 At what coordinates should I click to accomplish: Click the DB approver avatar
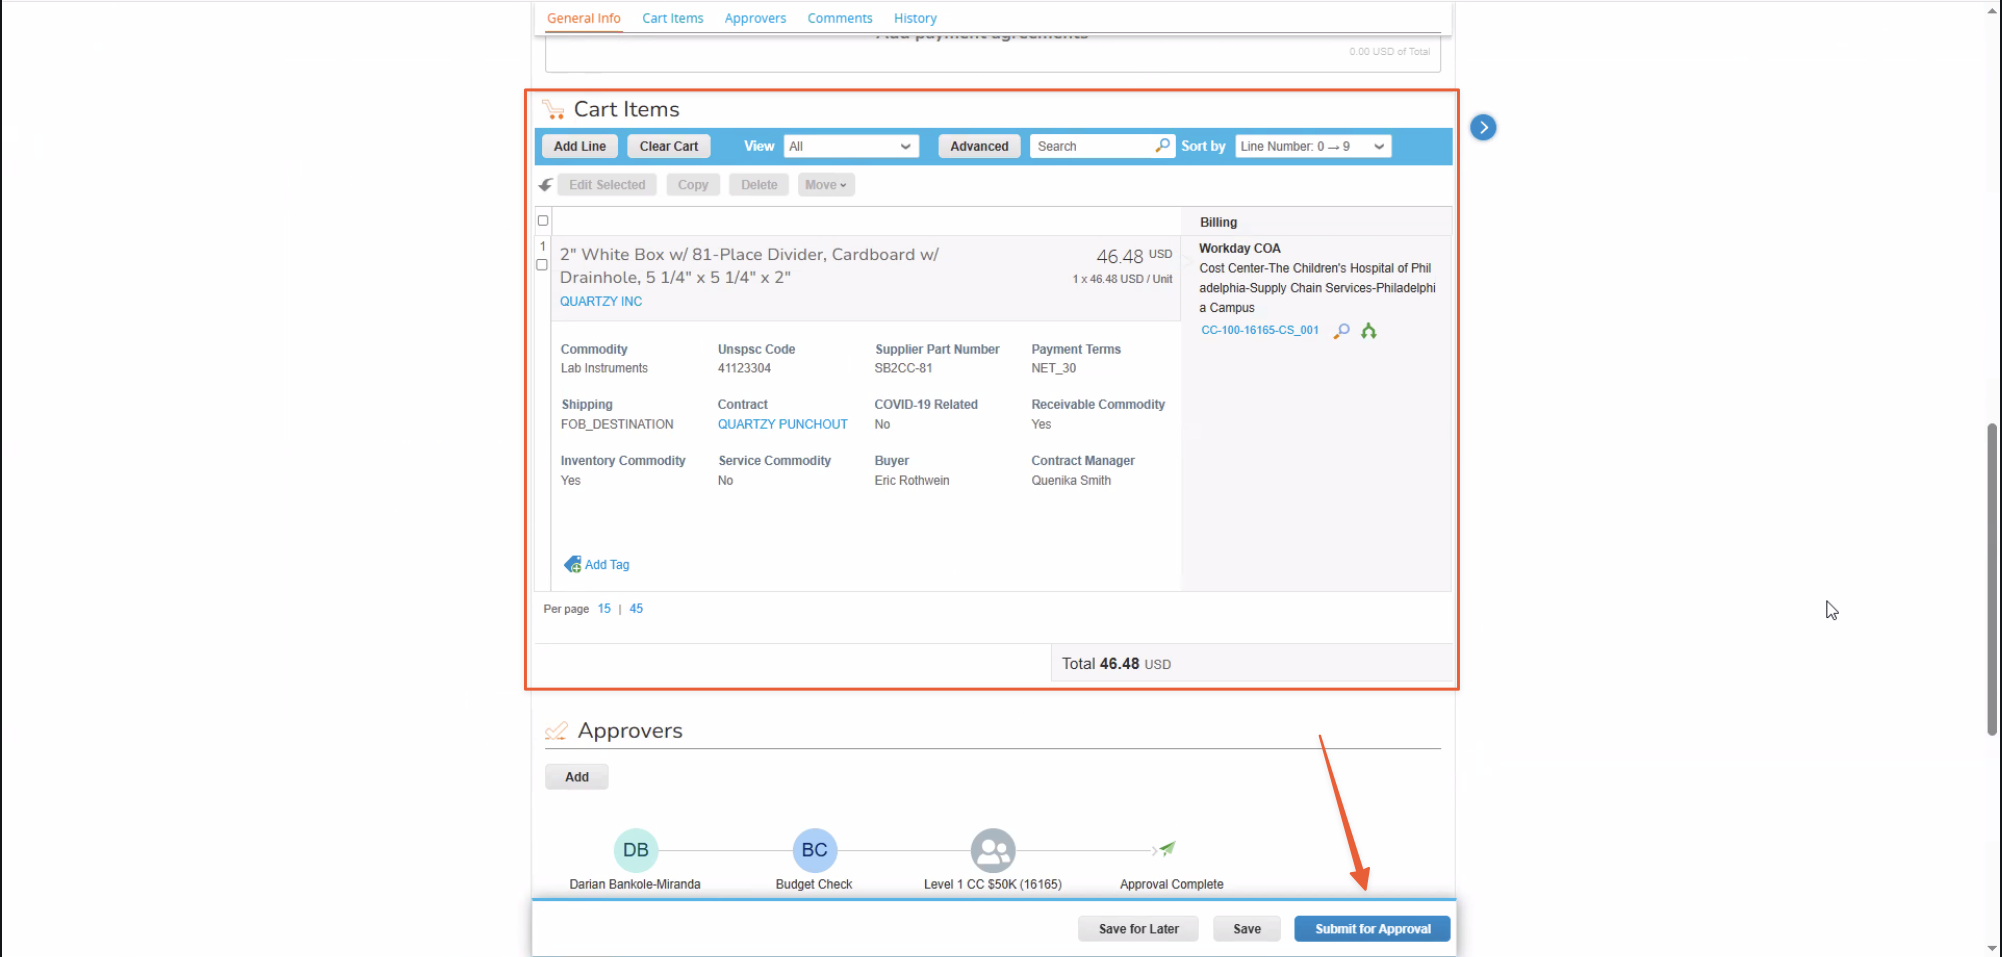click(x=636, y=850)
